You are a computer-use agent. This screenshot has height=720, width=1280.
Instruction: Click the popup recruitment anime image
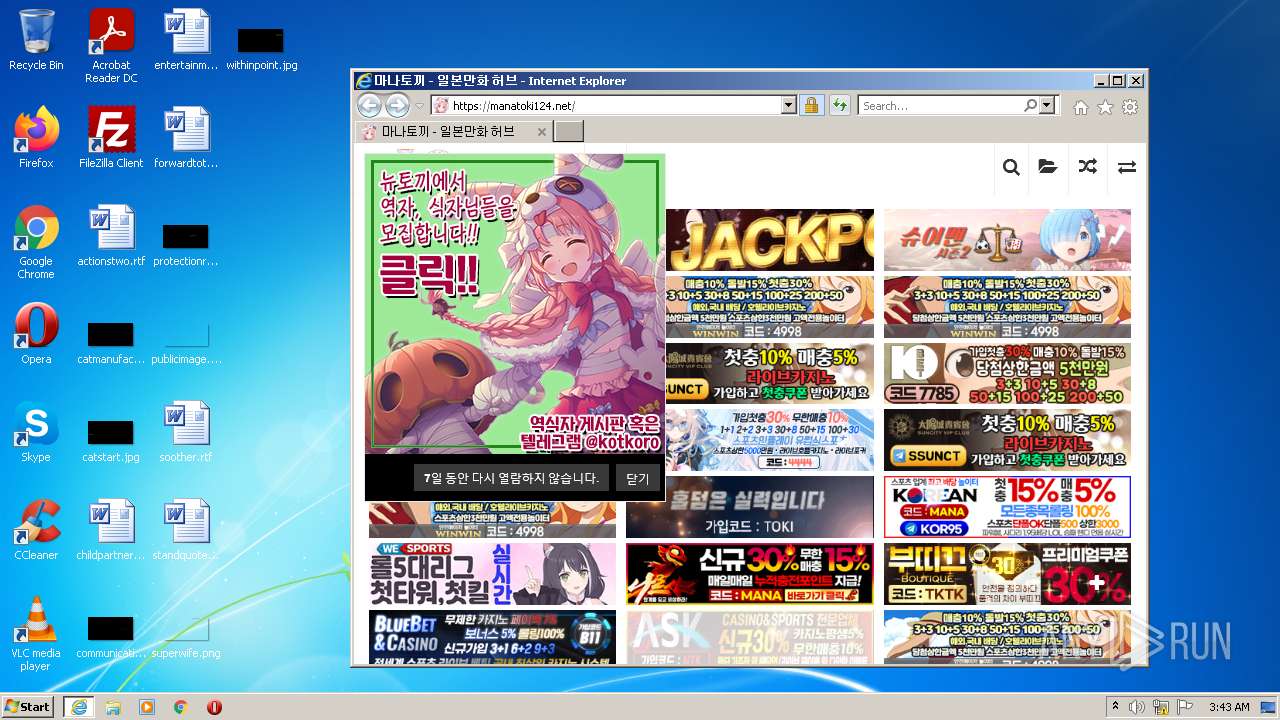[x=515, y=304]
